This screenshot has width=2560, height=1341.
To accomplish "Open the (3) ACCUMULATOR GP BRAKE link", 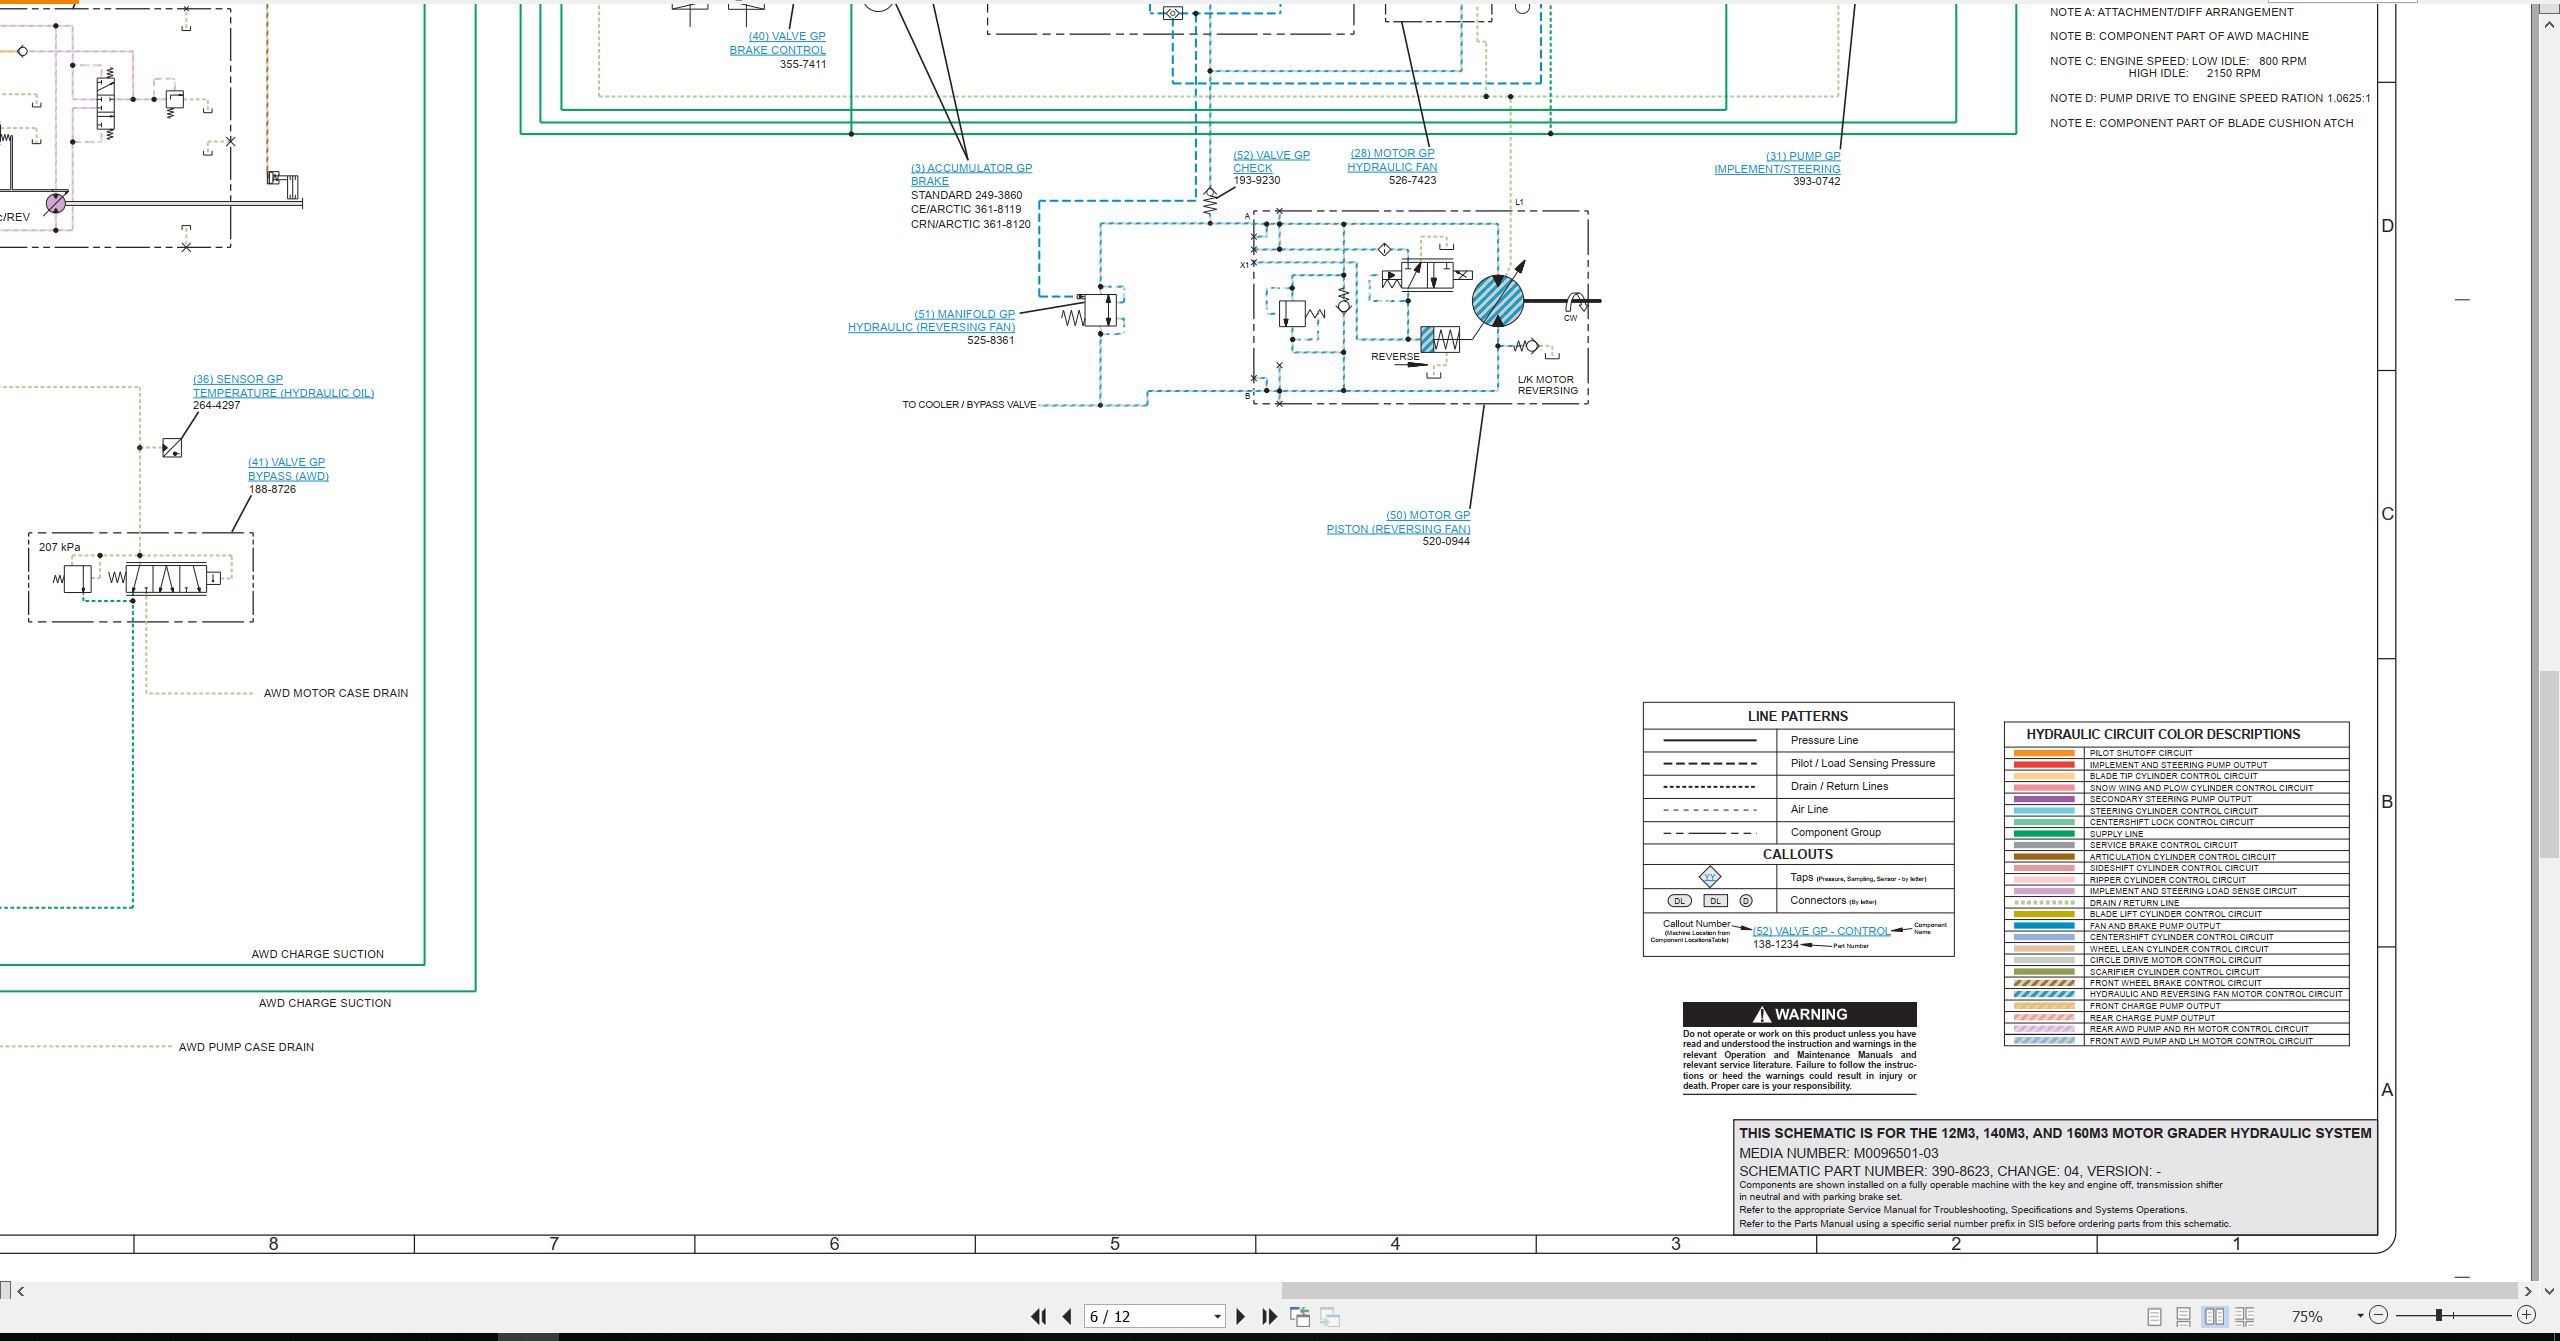I will click(971, 175).
